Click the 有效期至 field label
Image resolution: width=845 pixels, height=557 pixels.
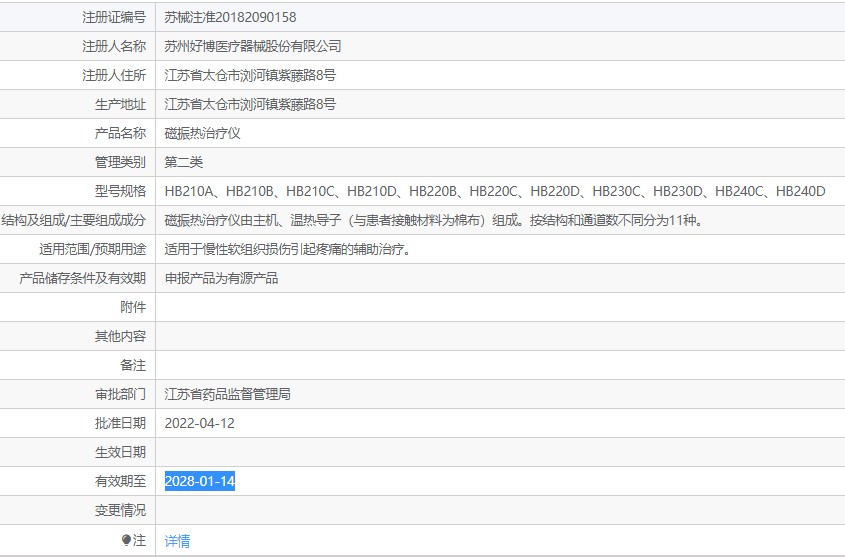coord(120,481)
